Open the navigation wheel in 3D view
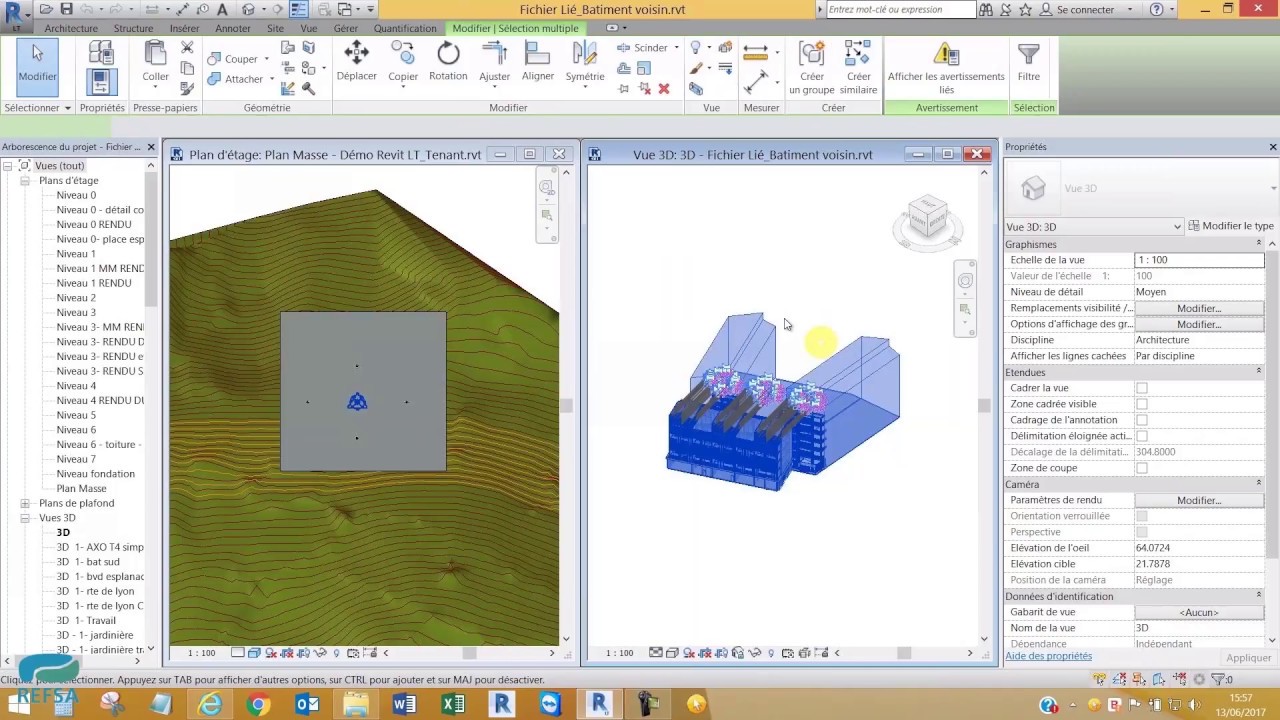This screenshot has height=720, width=1280. click(965, 281)
